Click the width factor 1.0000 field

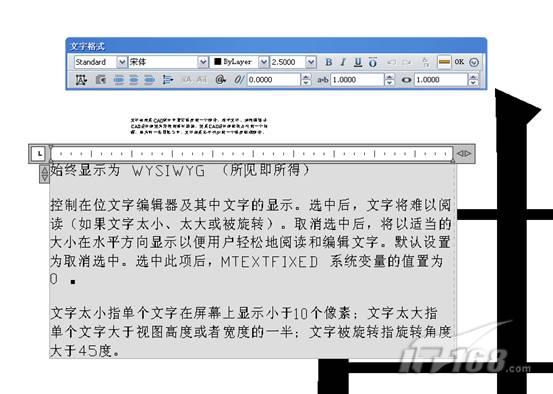point(441,80)
